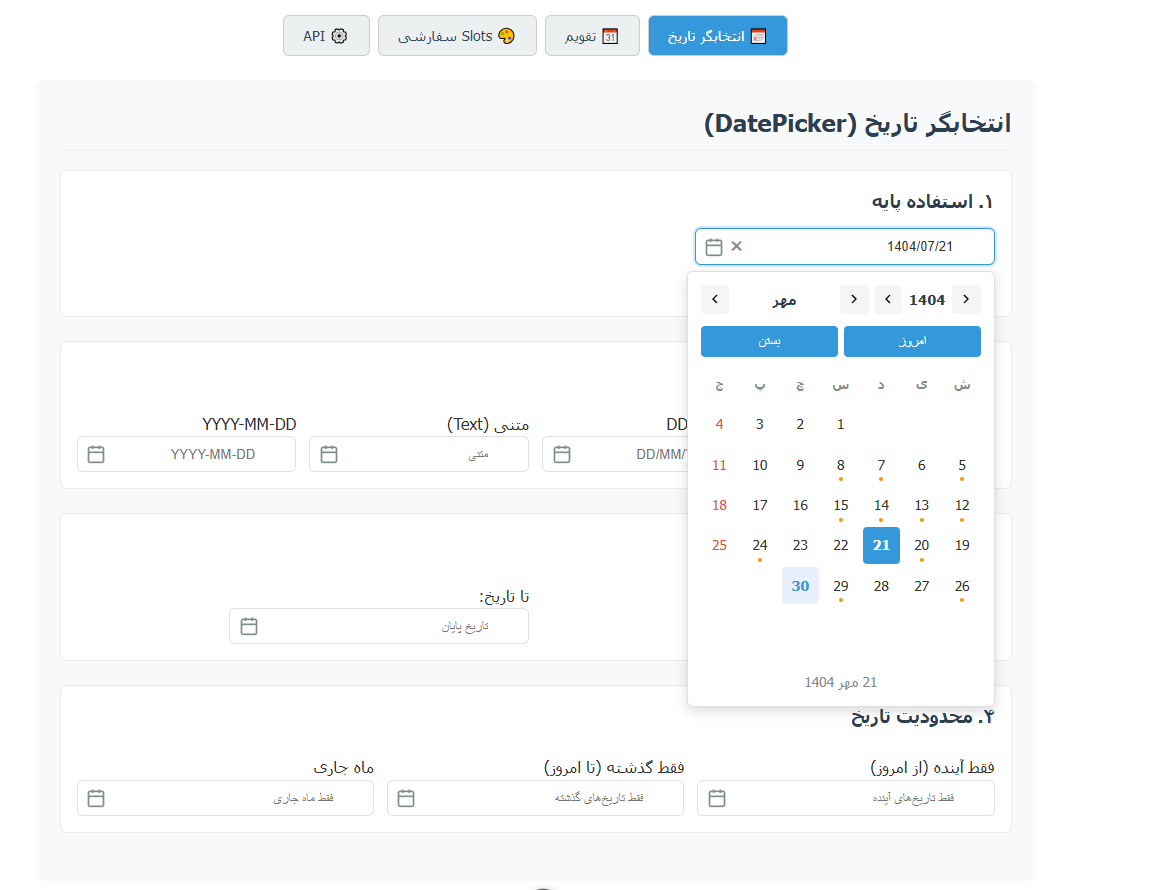Switch to the API tab
This screenshot has height=890, width=1149.
pos(326,36)
